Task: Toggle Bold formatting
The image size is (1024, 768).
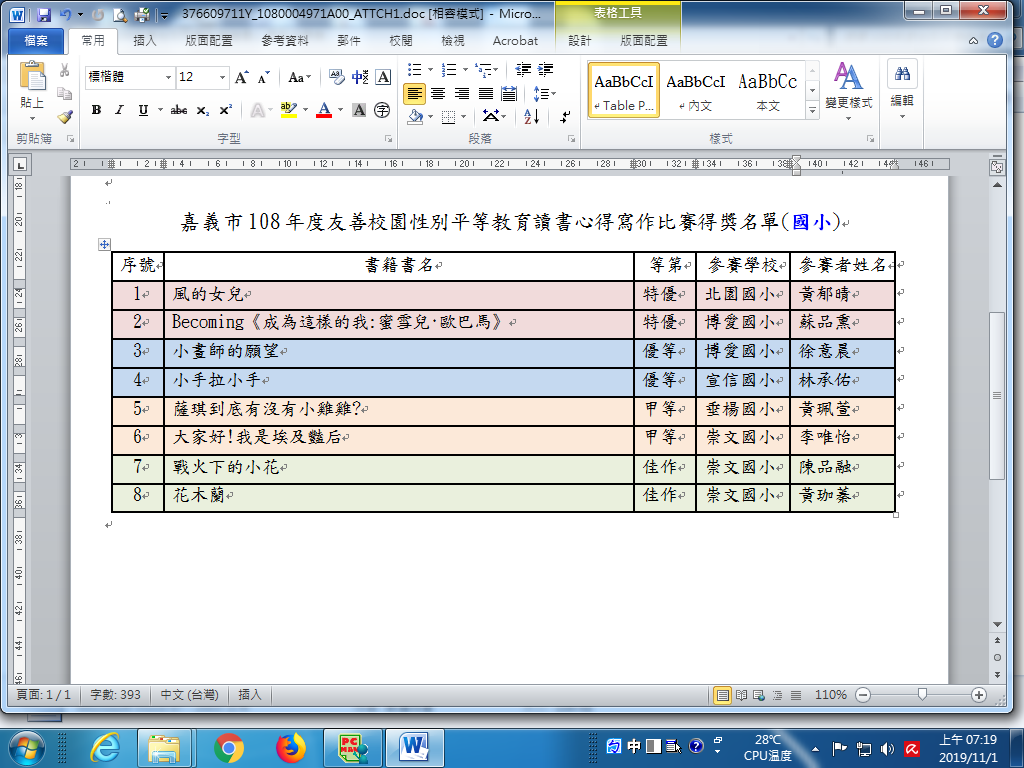Action: 96,110
